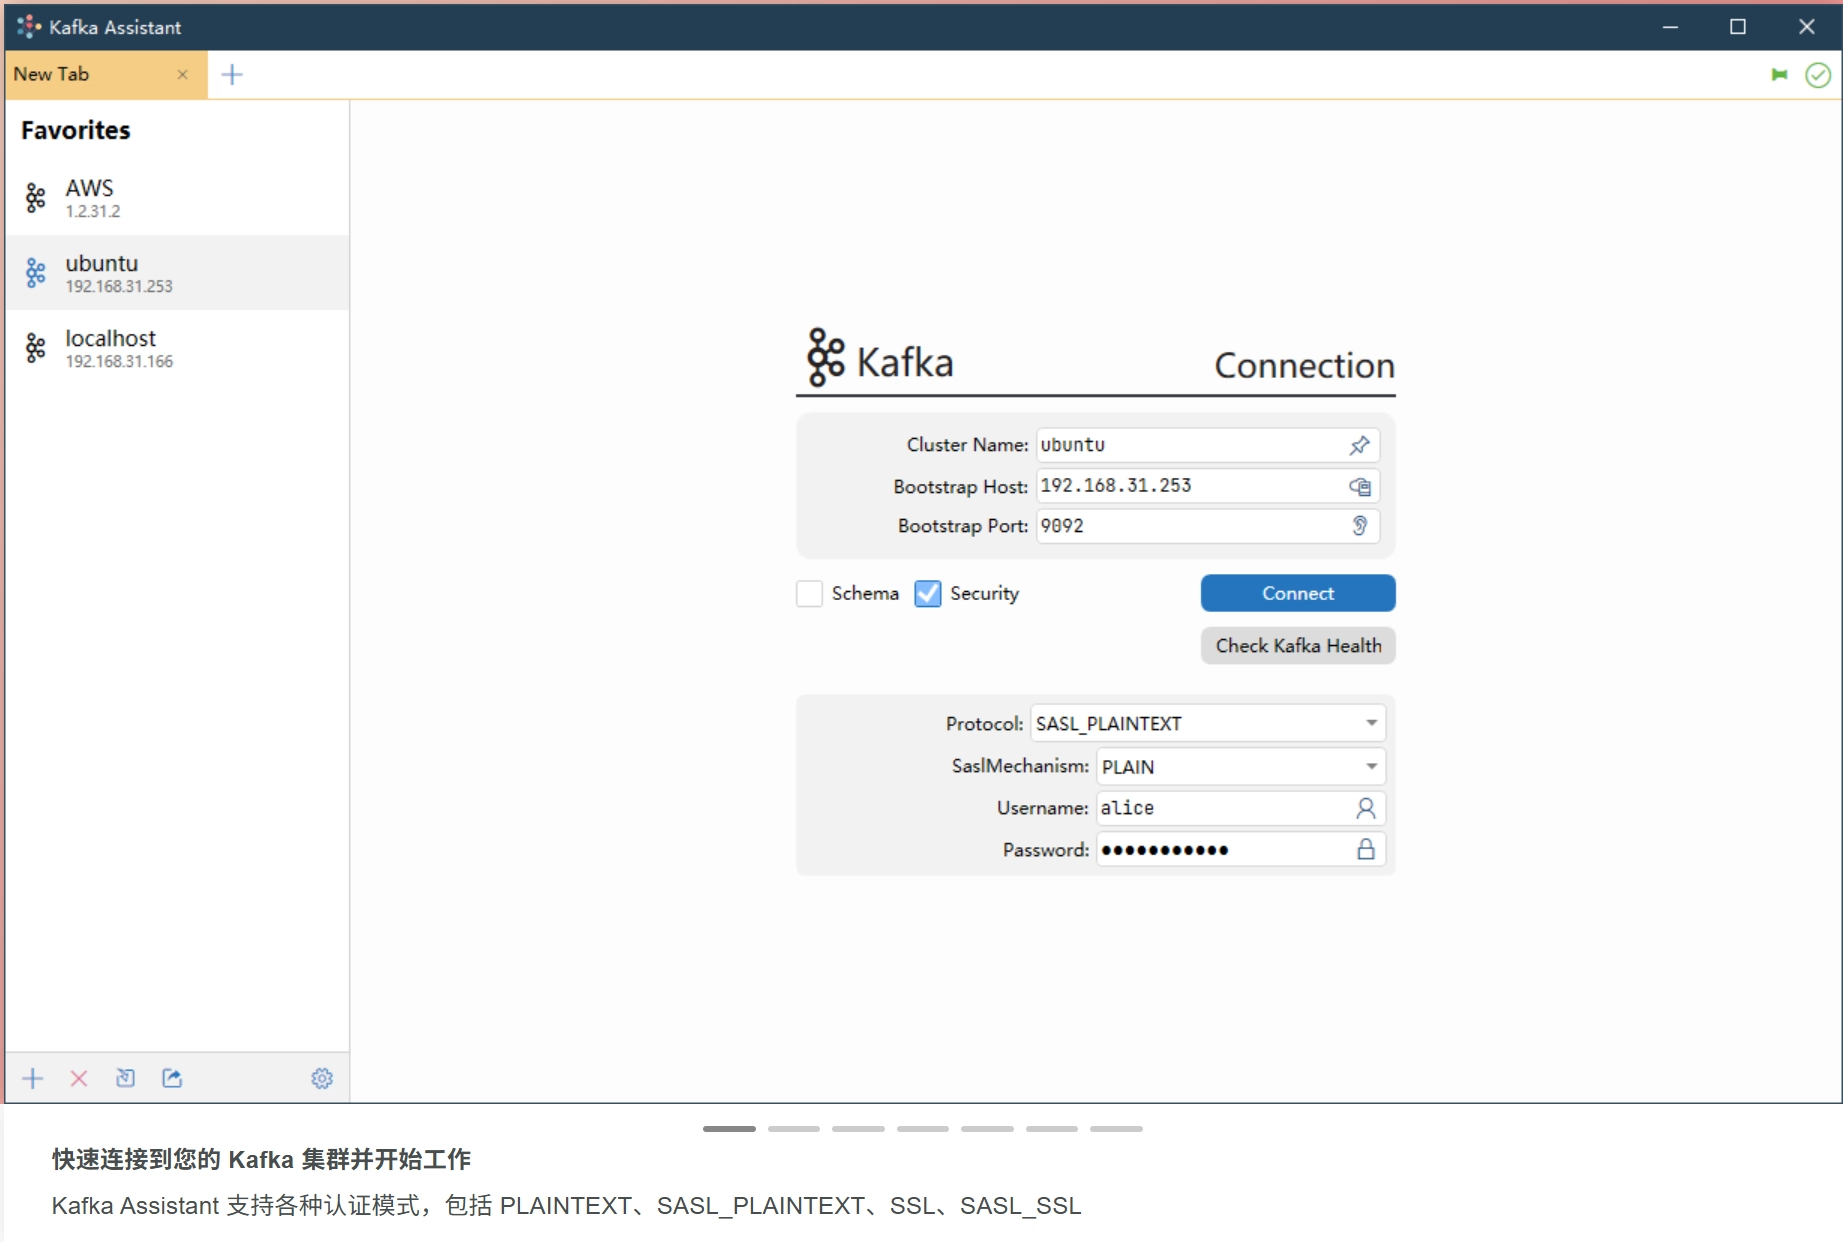Click Check Kafka Health button
Screen dimensions: 1843x1242
coord(1298,646)
